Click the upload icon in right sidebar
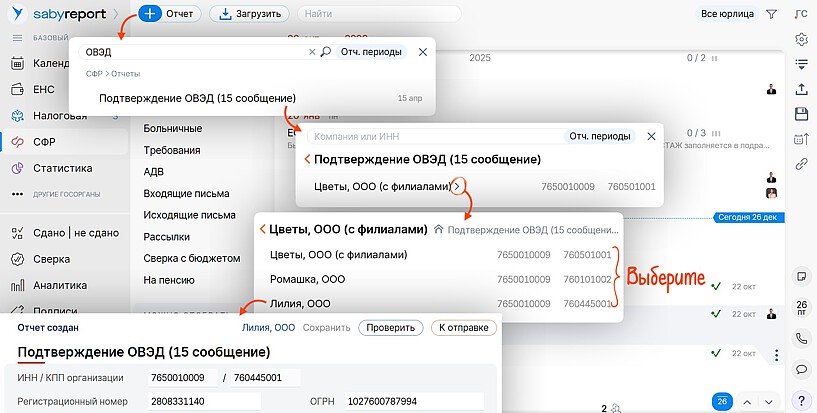 tap(801, 89)
